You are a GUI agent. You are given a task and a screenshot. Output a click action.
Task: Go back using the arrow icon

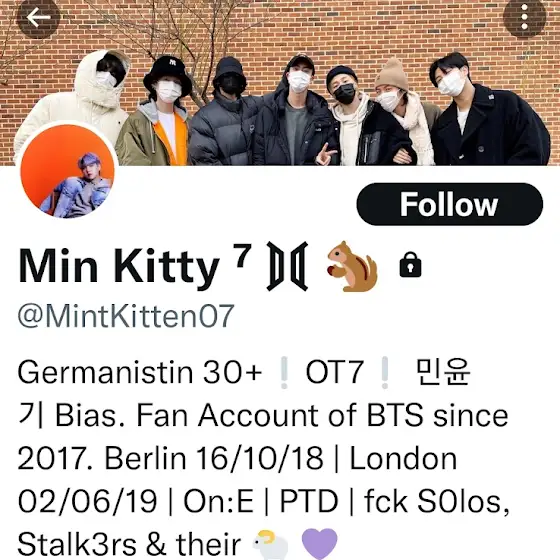click(x=38, y=17)
